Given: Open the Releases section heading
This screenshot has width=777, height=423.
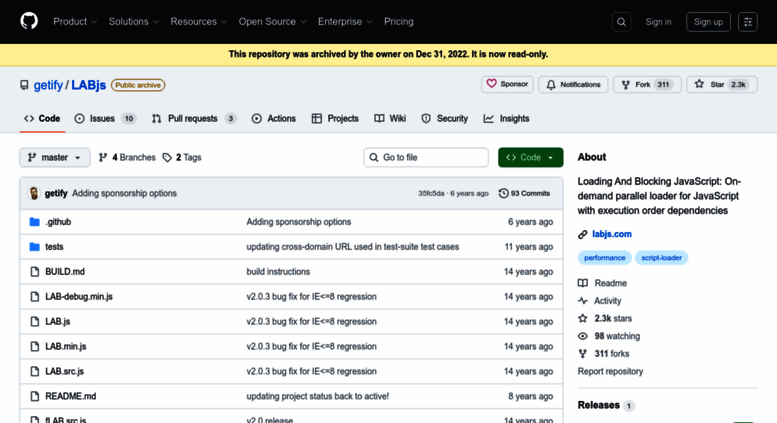Looking at the screenshot, I should [x=599, y=405].
